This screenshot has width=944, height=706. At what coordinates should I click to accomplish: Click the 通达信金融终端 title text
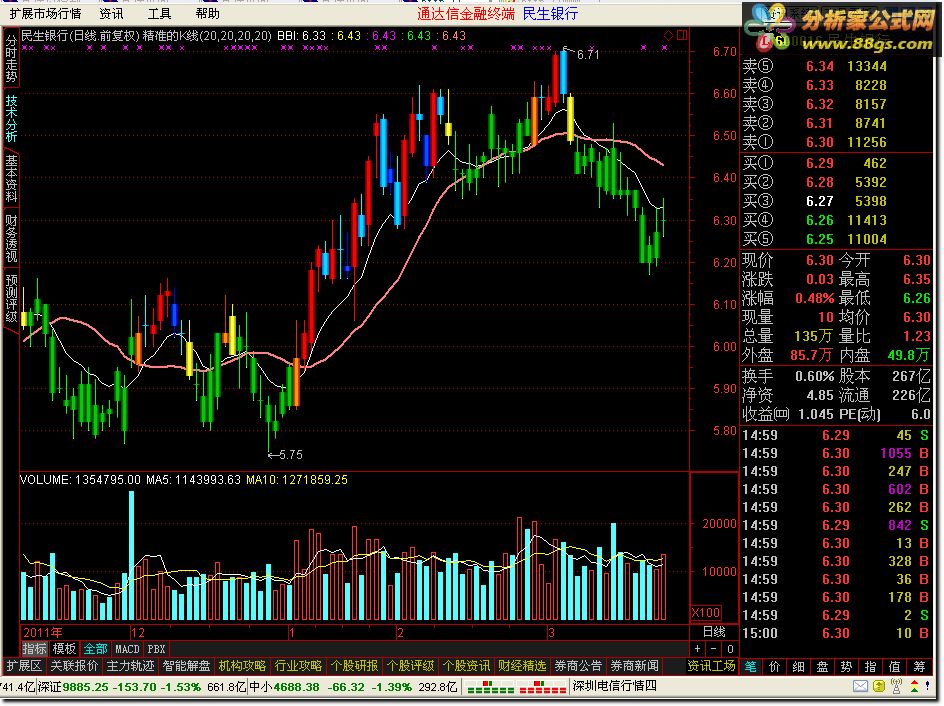tap(466, 13)
